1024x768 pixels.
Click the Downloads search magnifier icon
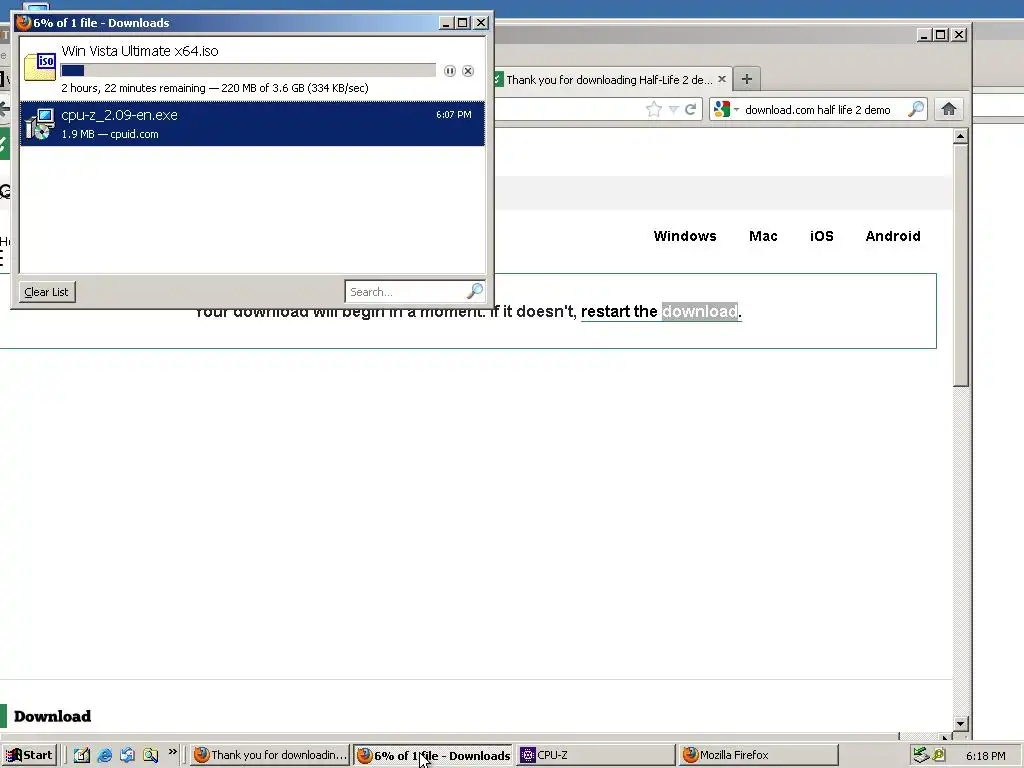[x=475, y=291]
